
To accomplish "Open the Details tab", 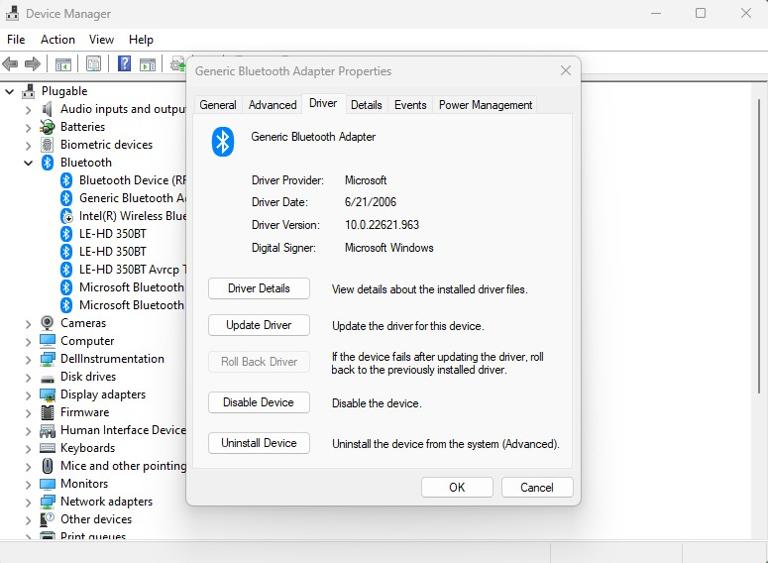I will (366, 105).
